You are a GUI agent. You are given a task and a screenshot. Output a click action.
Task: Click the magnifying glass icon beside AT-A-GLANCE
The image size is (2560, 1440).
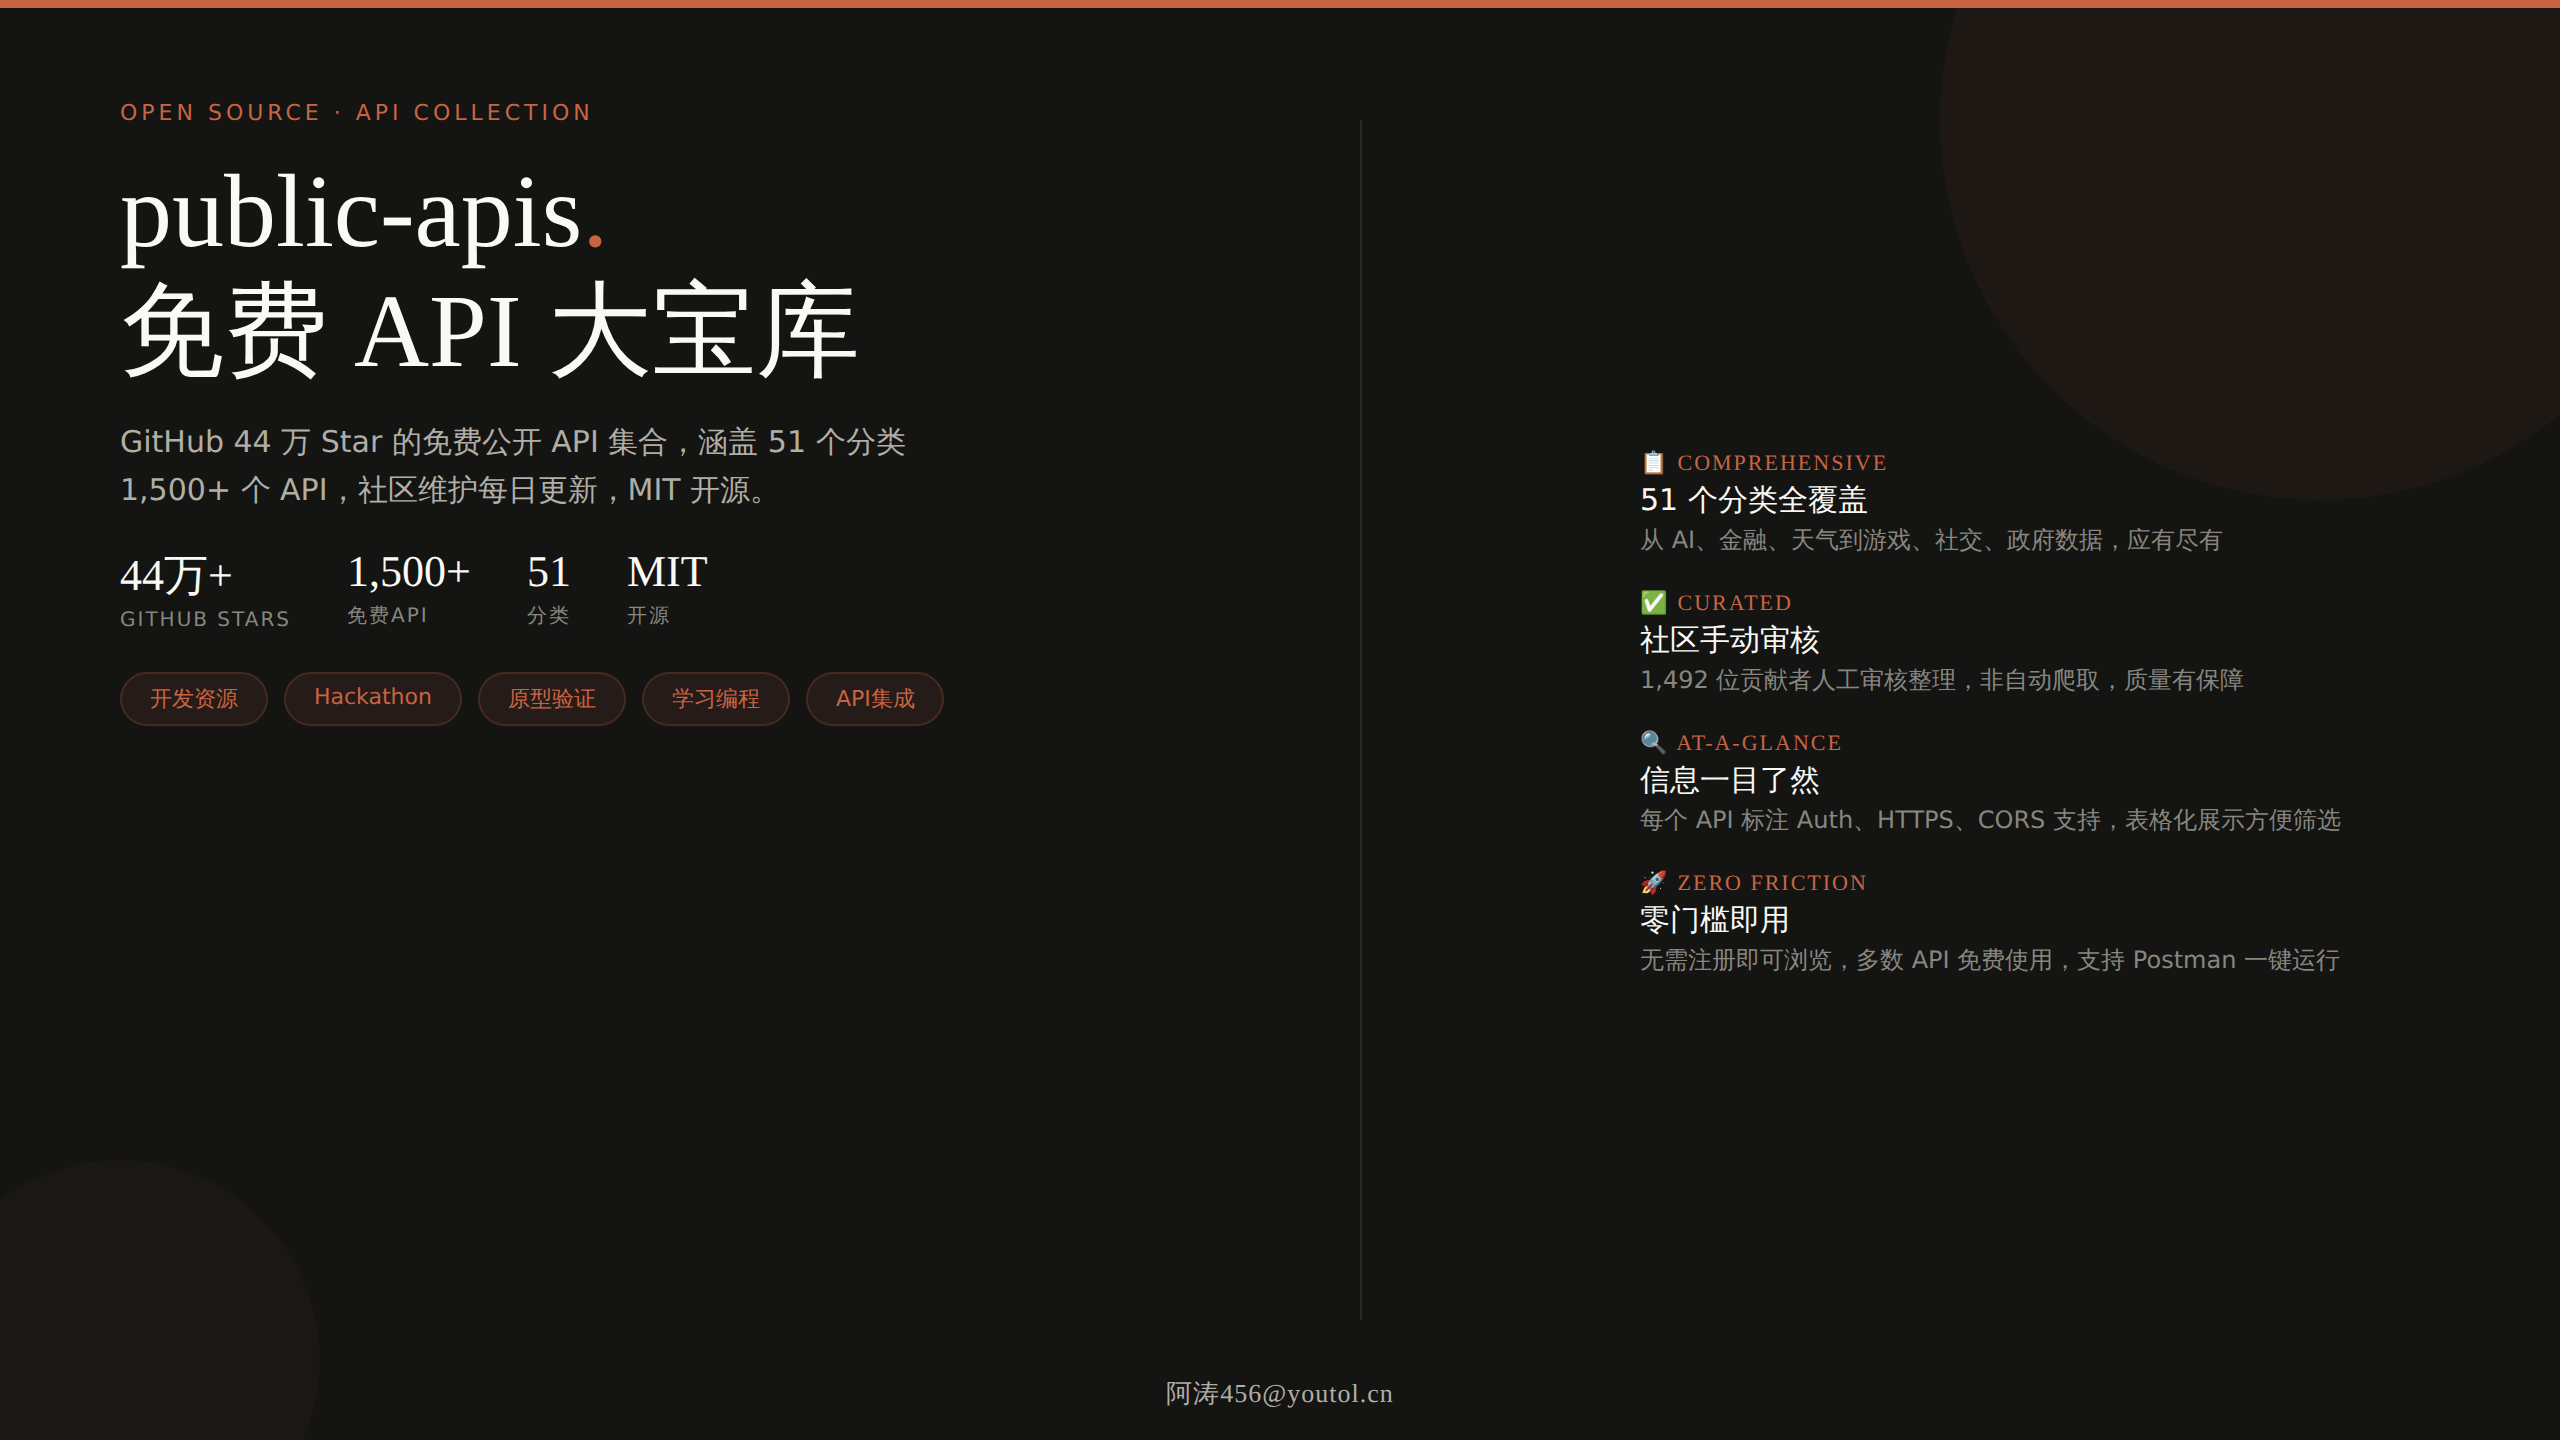pos(1653,742)
